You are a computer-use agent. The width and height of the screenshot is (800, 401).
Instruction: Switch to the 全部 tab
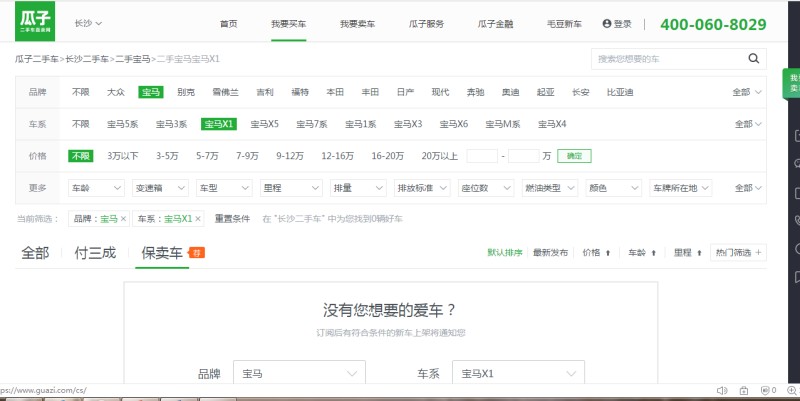tap(35, 253)
